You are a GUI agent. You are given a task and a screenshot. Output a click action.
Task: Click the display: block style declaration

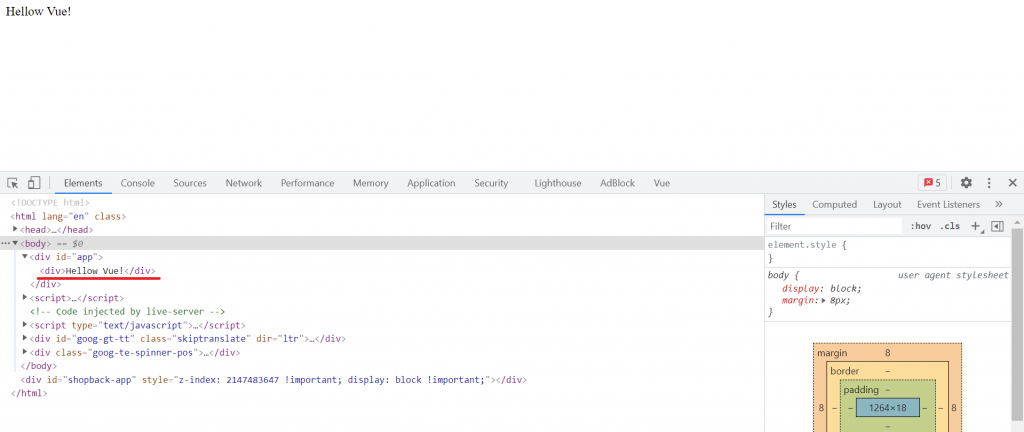(822, 288)
